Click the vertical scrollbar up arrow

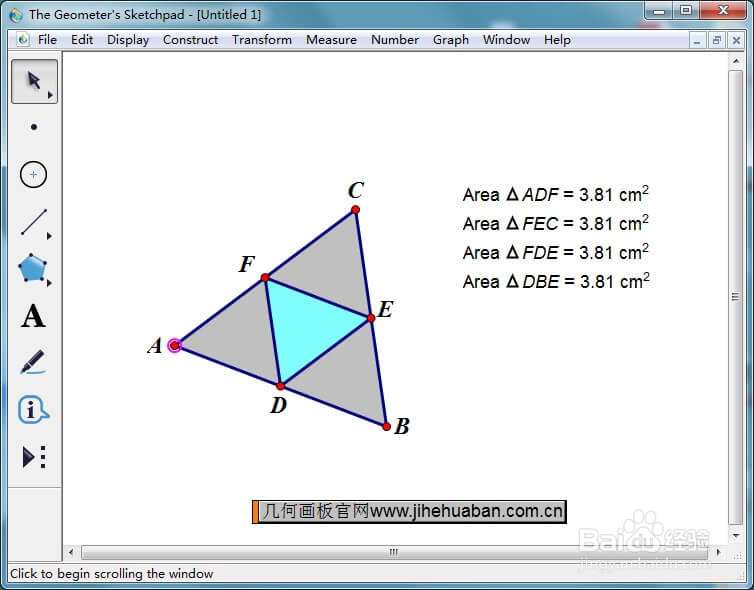tap(736, 61)
